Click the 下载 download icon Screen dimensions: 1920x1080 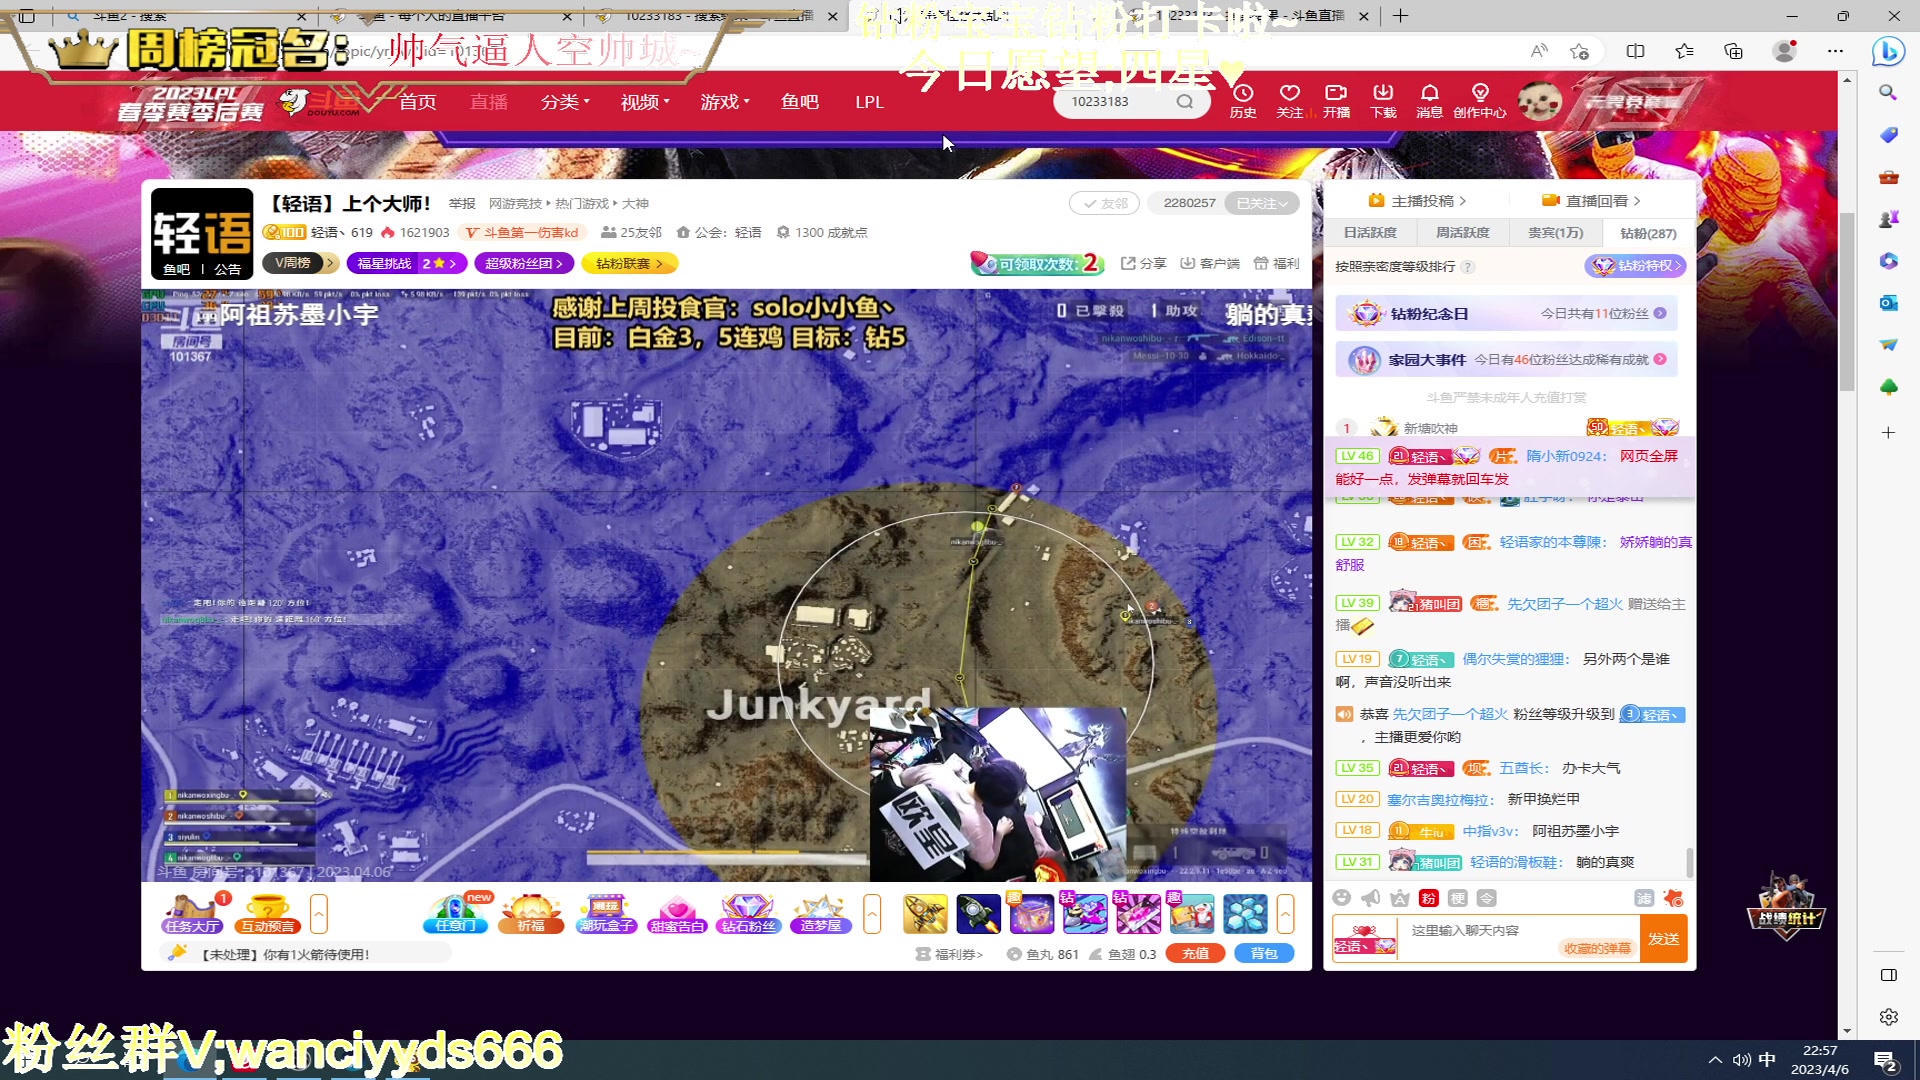tap(1383, 101)
